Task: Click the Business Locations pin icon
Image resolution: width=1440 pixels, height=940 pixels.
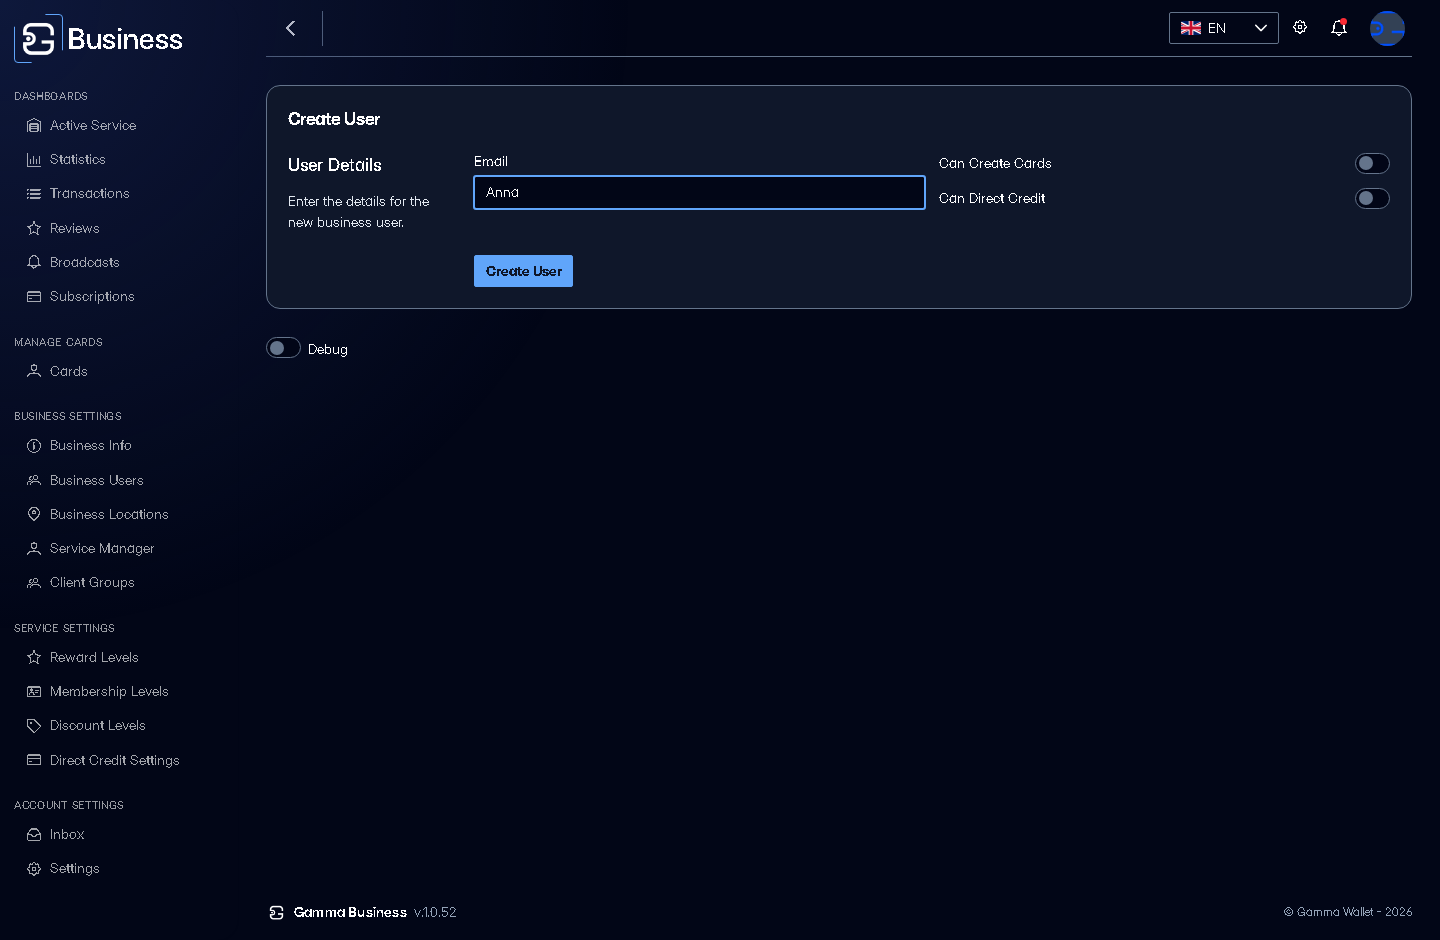Action: (x=34, y=514)
